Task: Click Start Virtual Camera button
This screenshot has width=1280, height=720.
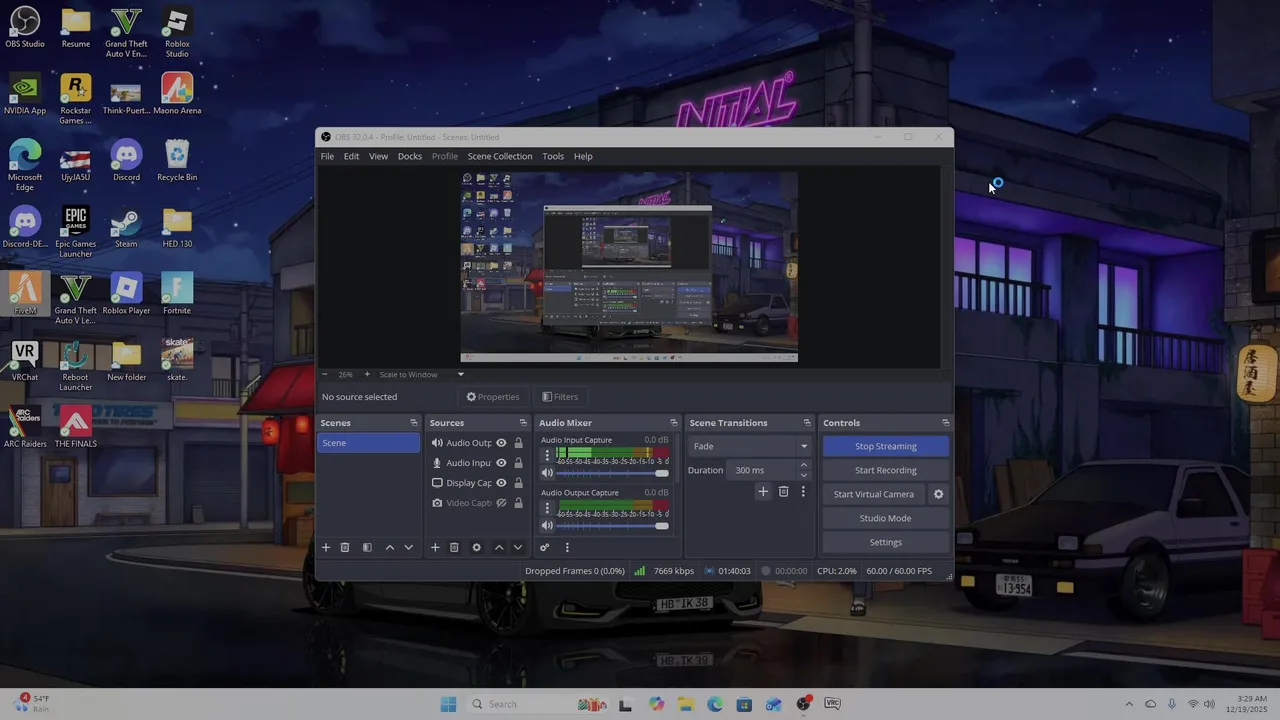Action: click(874, 494)
